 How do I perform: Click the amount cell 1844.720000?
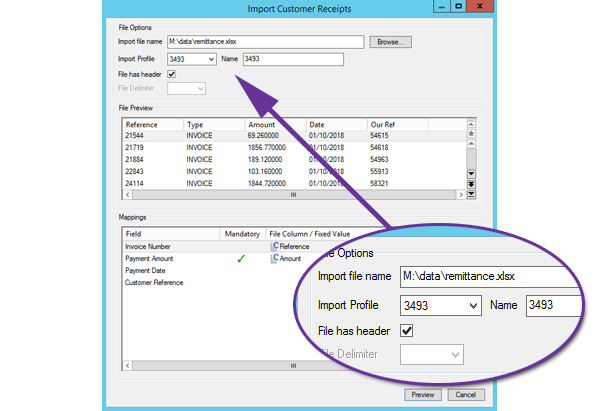tap(267, 183)
